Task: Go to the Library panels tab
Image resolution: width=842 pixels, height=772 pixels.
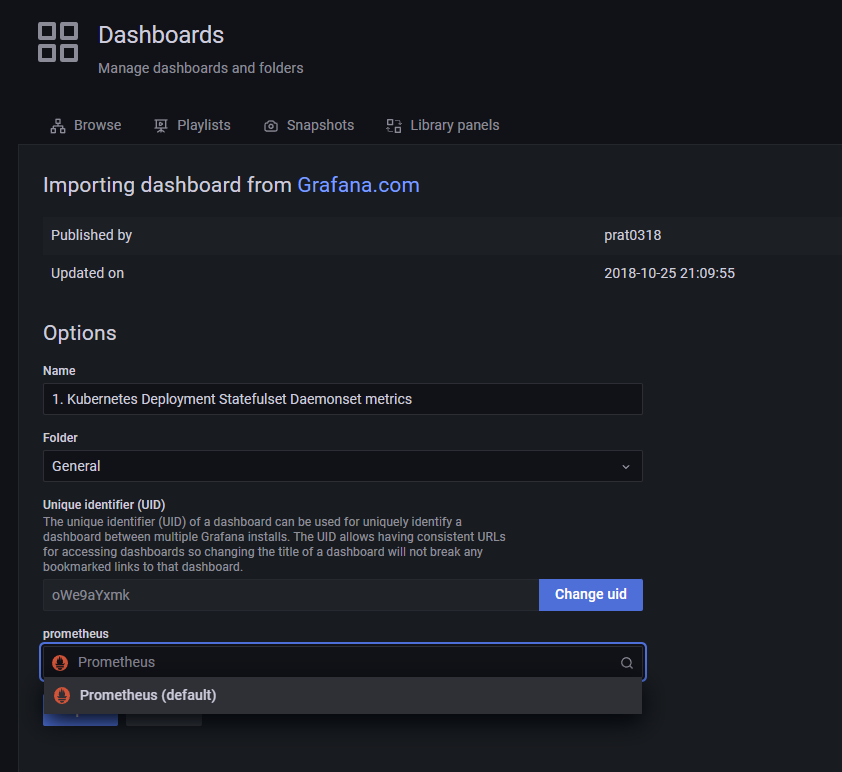Action: 443,126
